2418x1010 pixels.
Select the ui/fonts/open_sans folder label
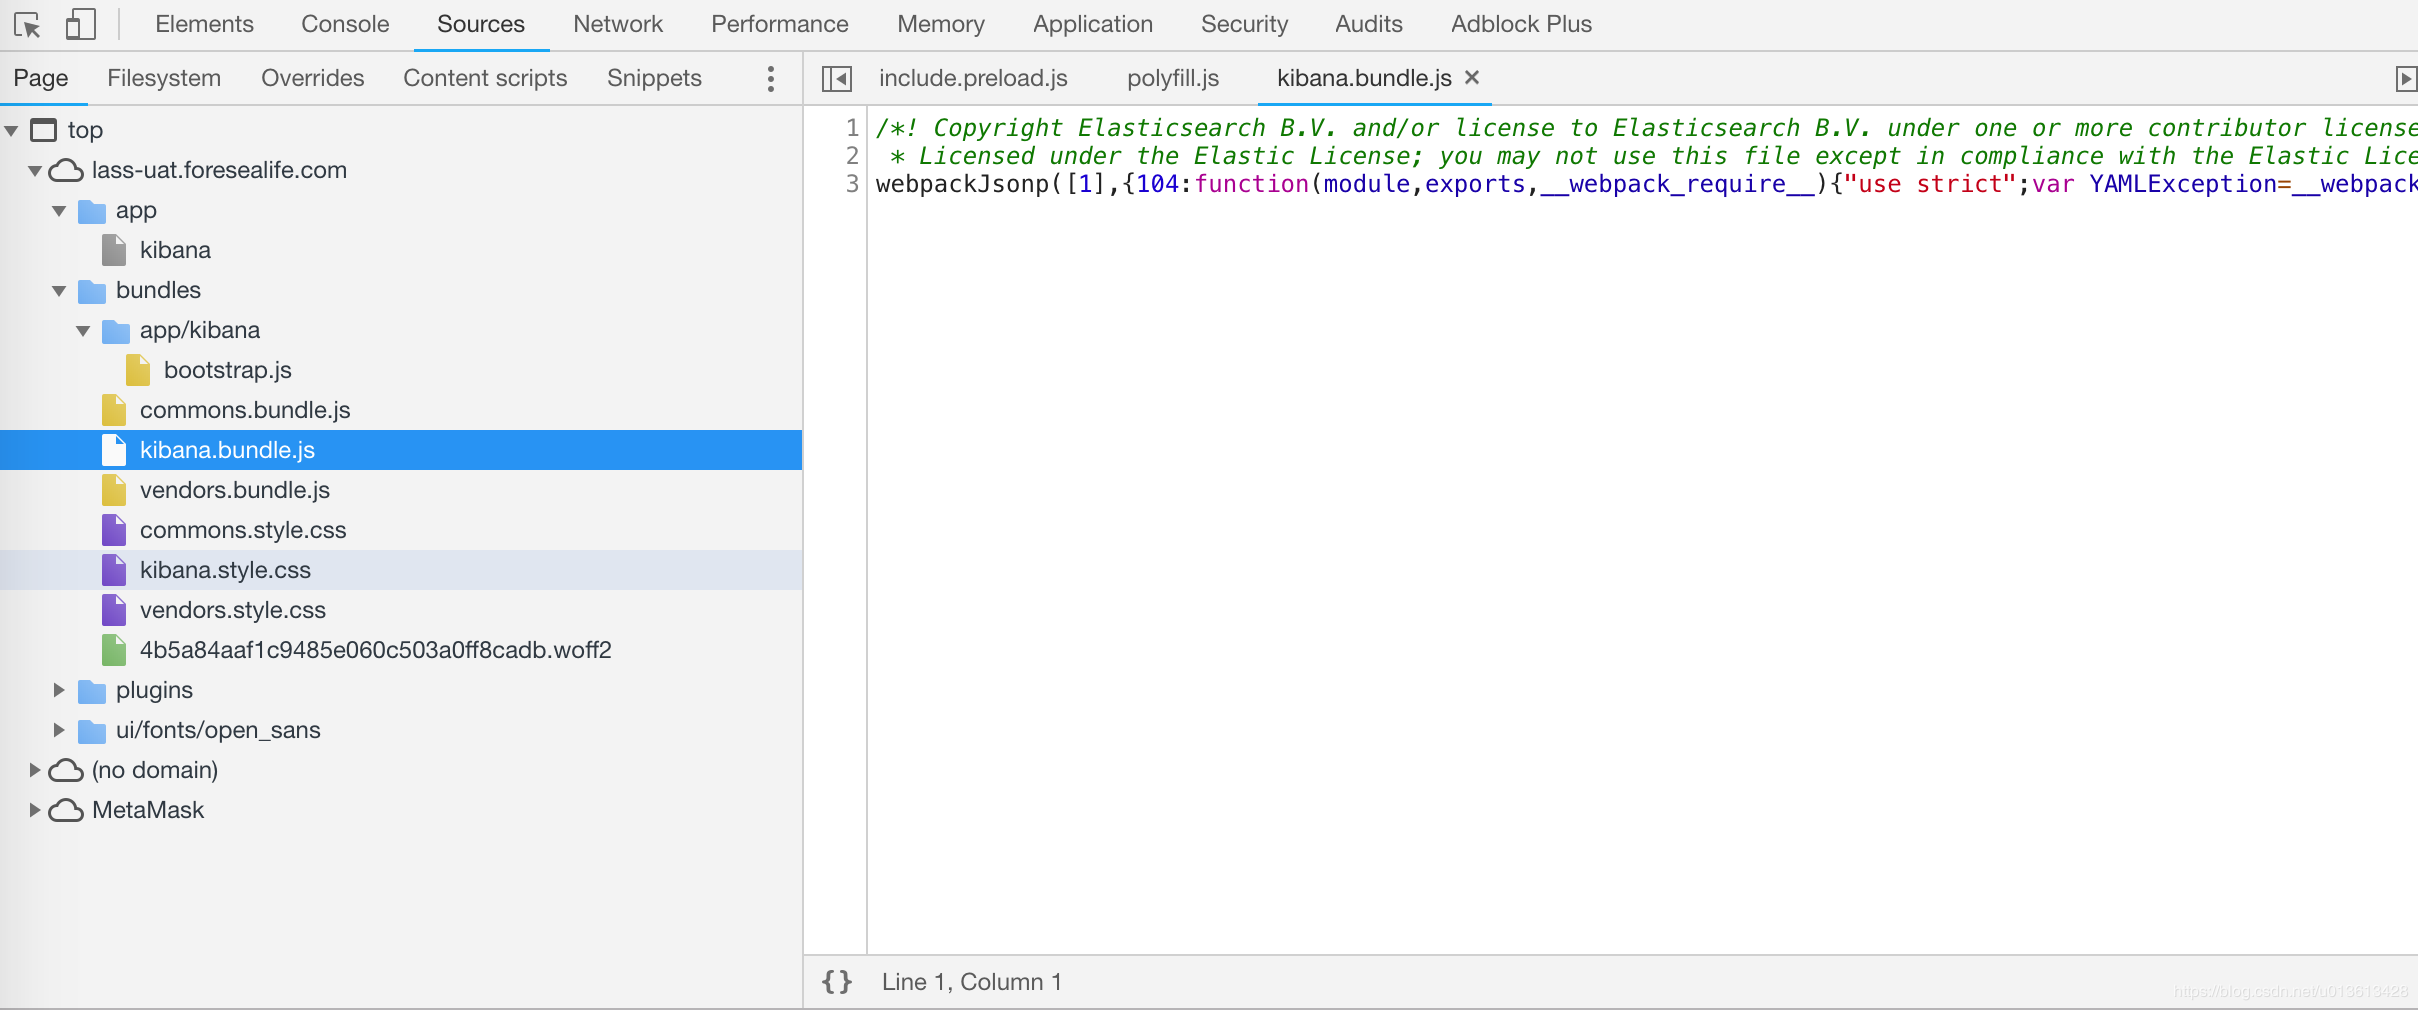[x=218, y=730]
